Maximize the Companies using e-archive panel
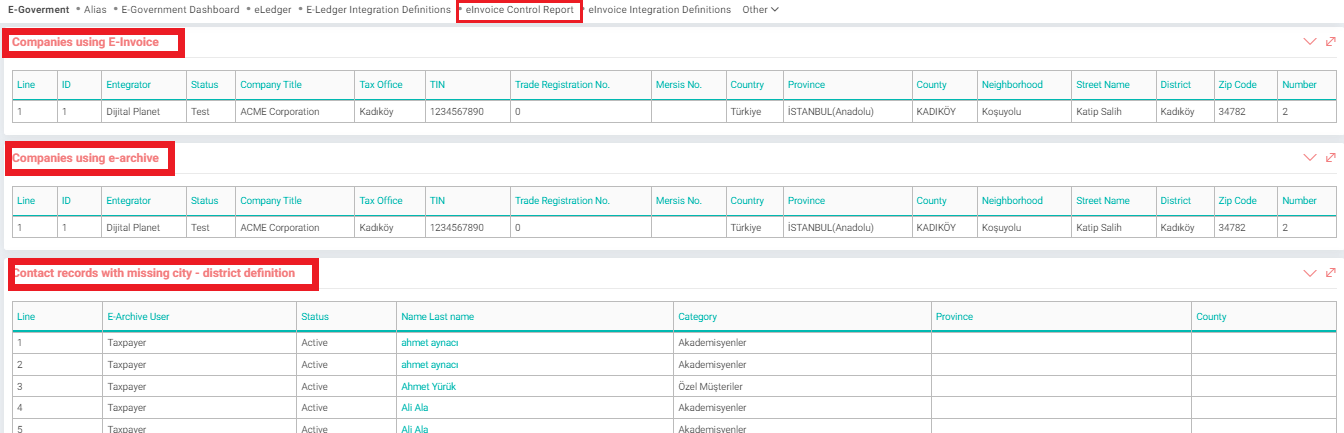The image size is (1344, 433). pos(1330,158)
